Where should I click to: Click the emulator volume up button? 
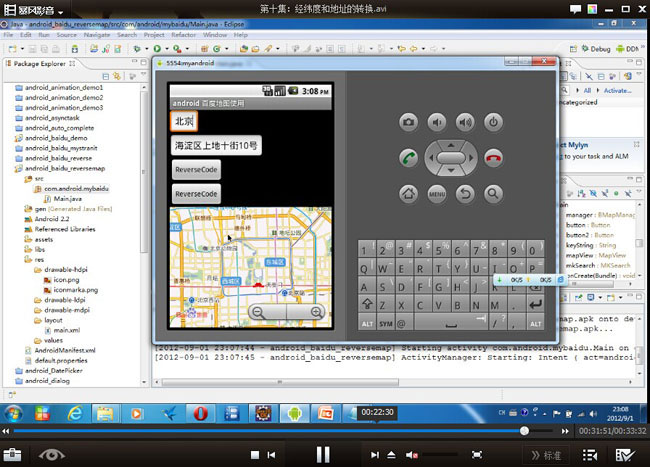(465, 122)
